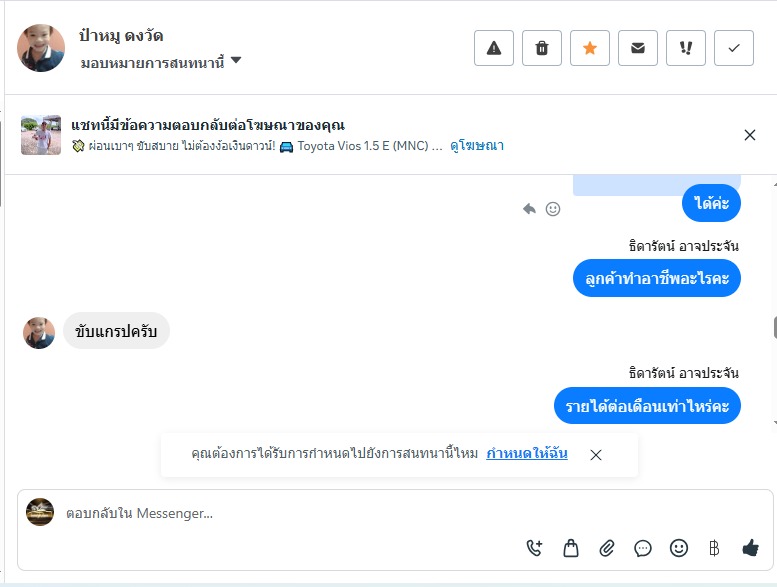Image resolution: width=777 pixels, height=587 pixels.
Task: Open the emoji picker in composer
Action: click(679, 548)
